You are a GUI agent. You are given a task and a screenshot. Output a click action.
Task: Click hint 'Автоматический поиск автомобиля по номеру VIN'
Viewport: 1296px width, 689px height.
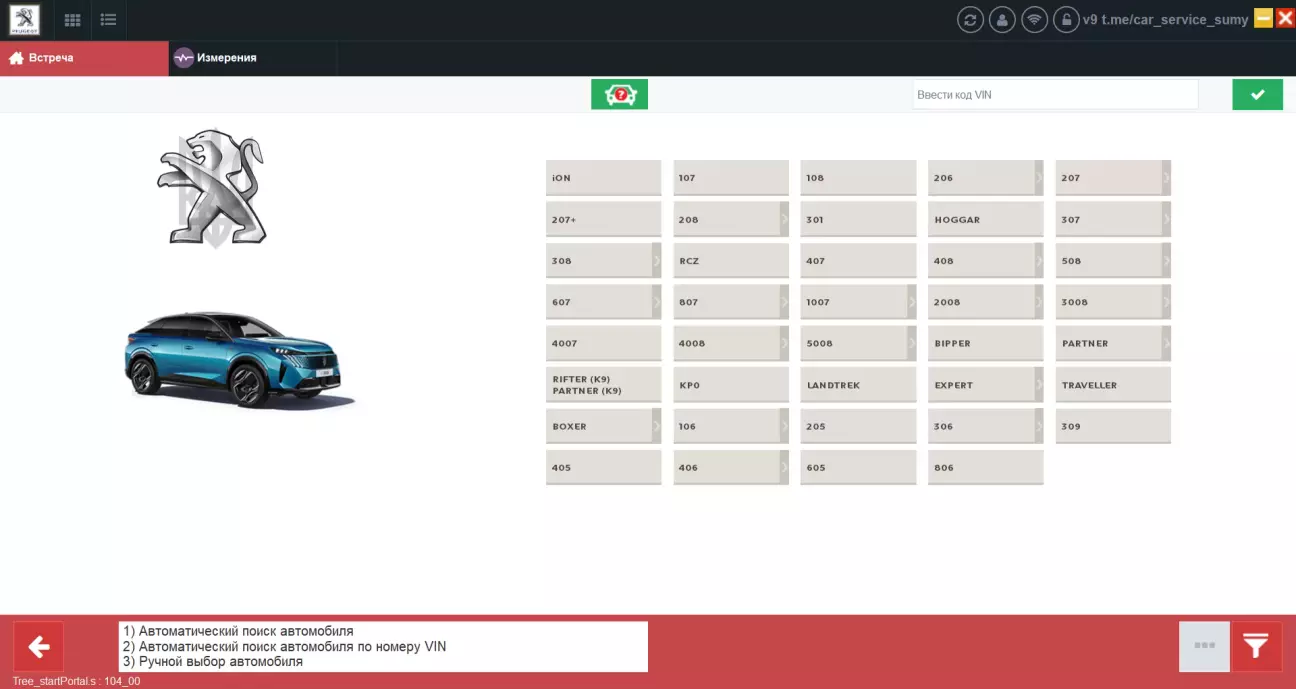point(284,647)
